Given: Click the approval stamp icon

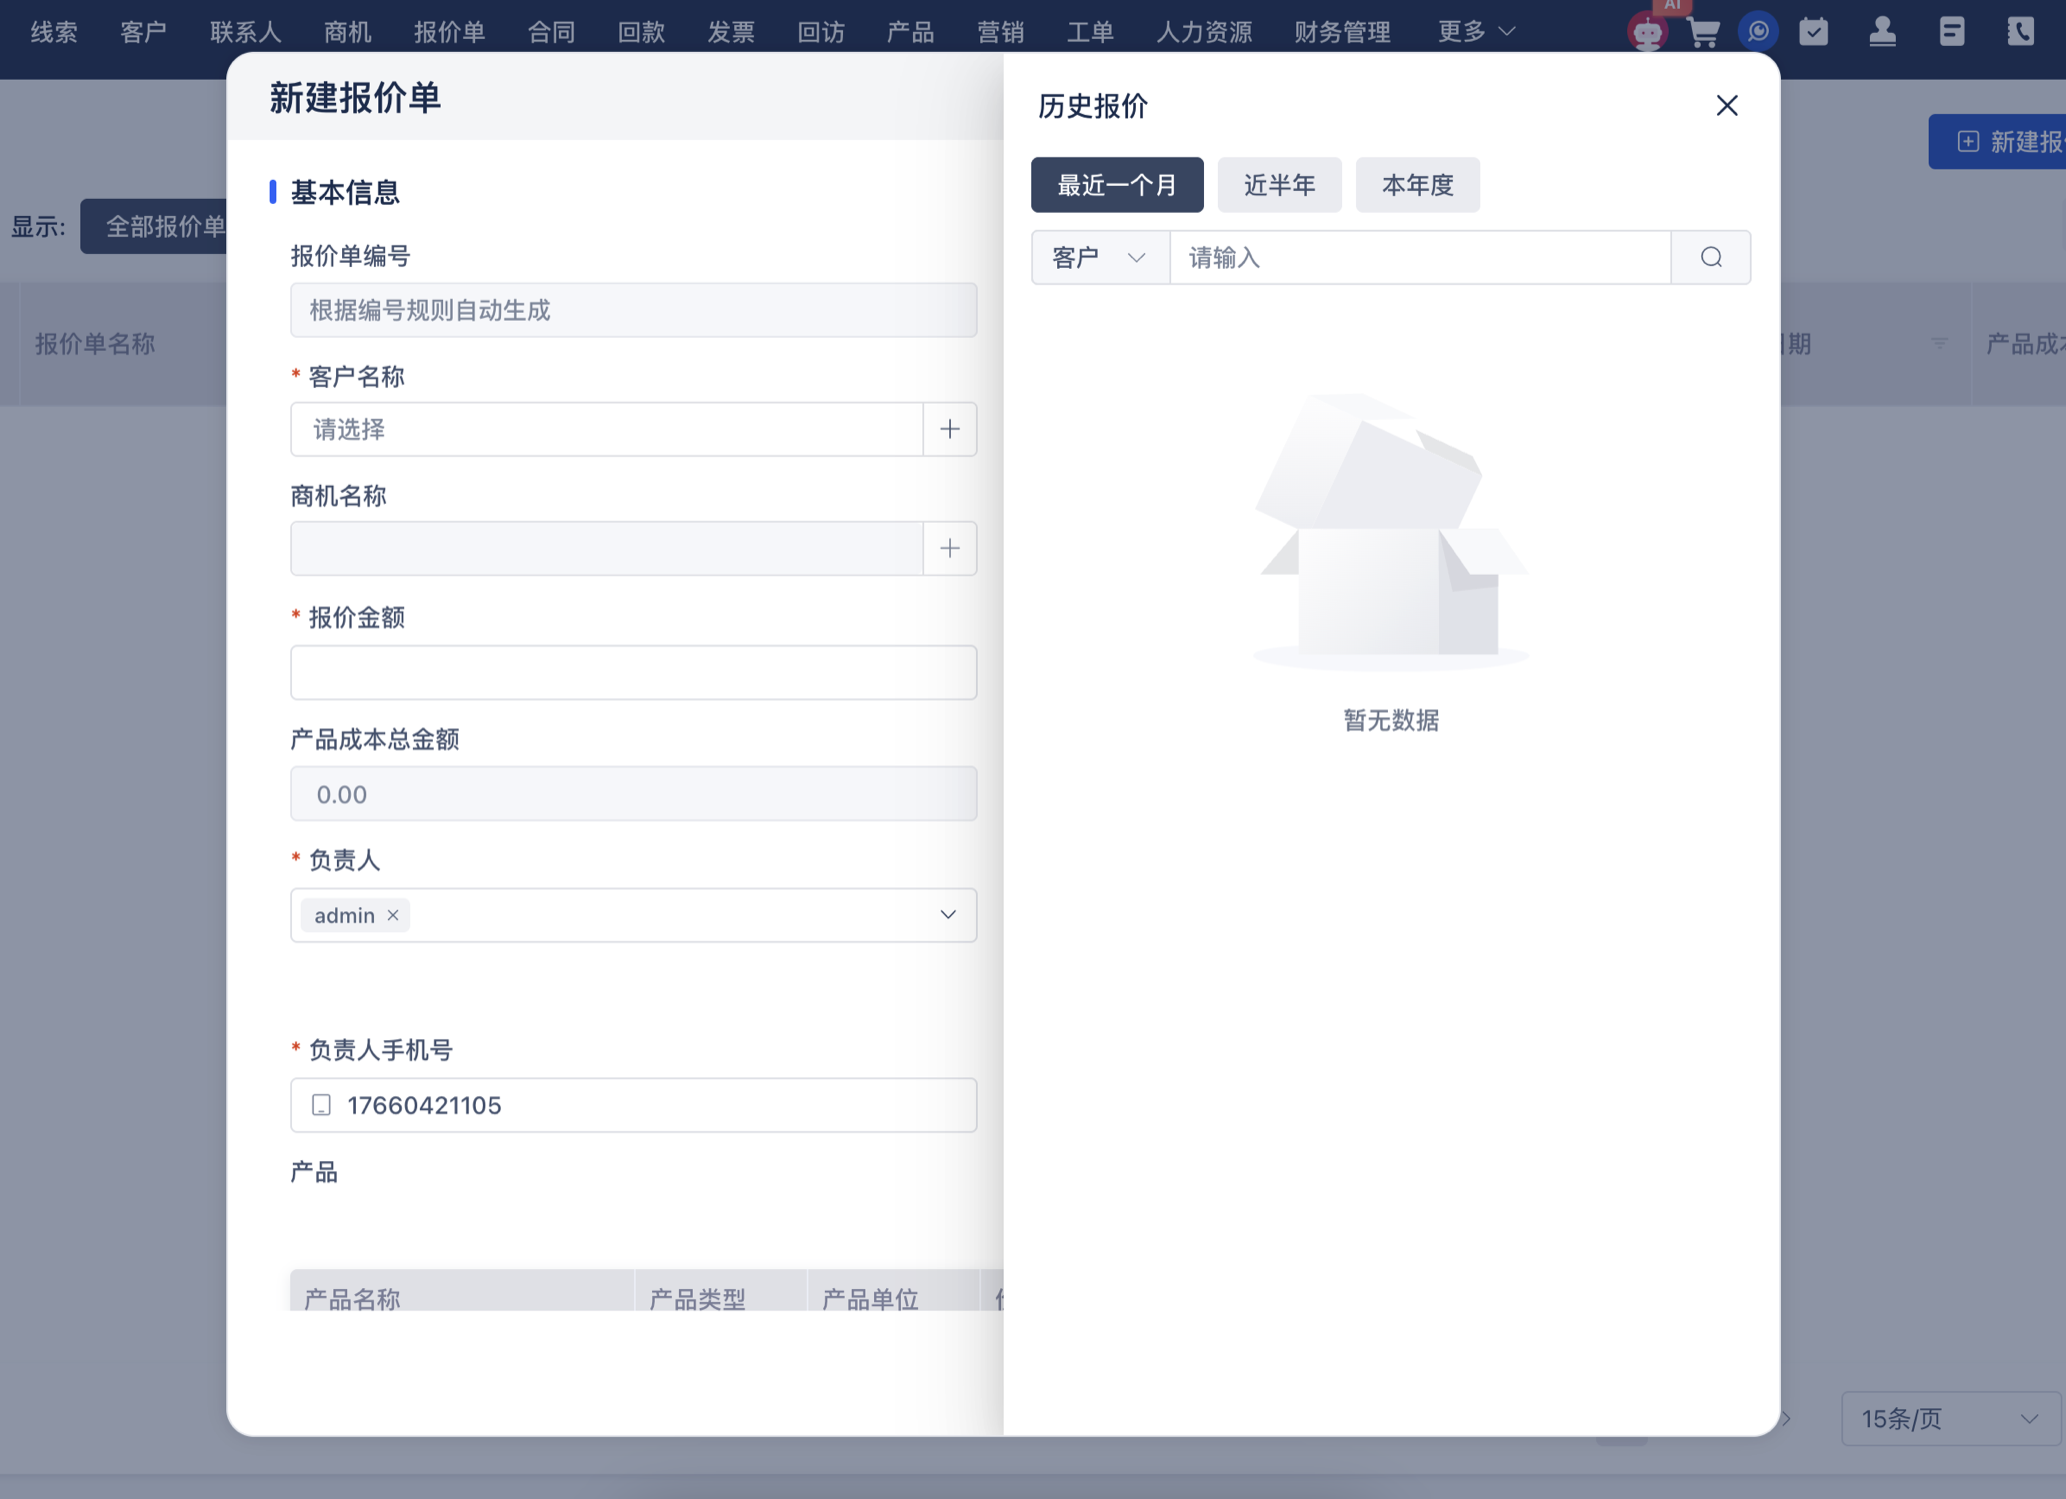Looking at the screenshot, I should (1883, 32).
